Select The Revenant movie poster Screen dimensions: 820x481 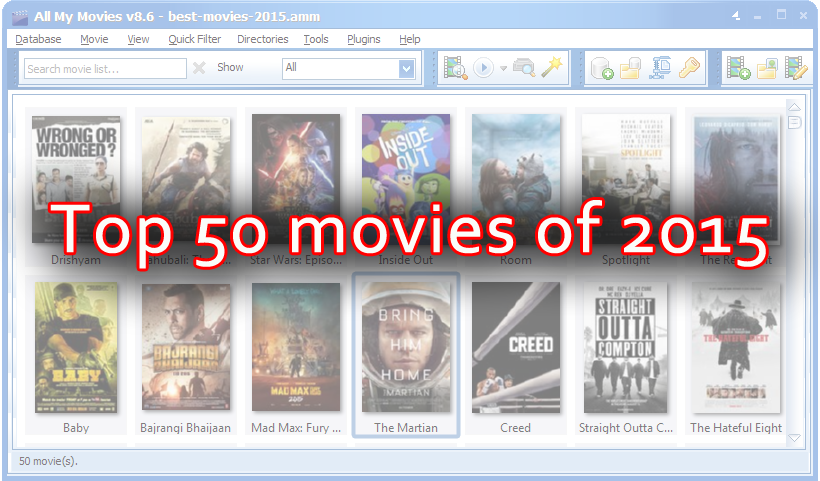coord(736,180)
